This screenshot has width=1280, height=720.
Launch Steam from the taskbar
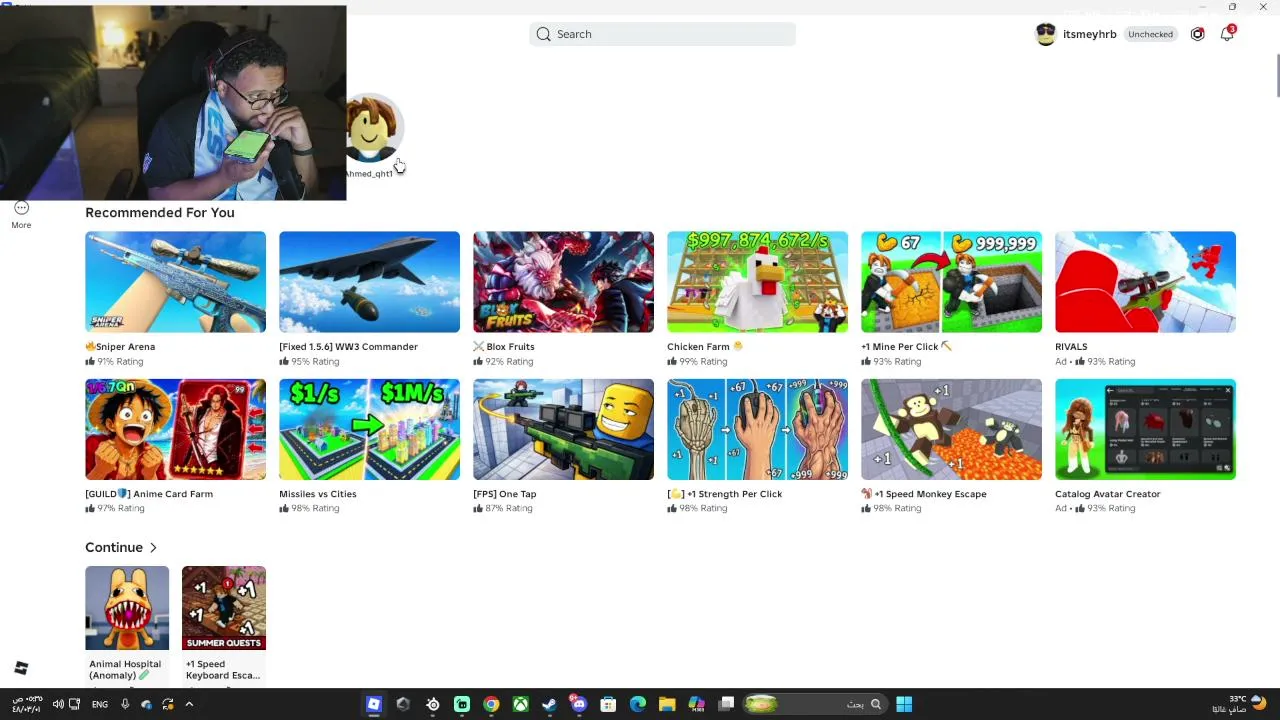click(549, 704)
